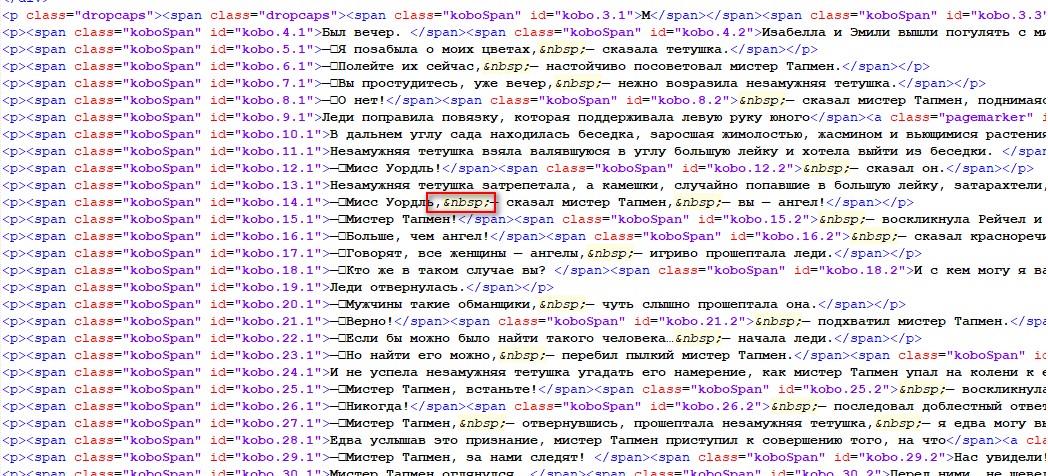Click "перебил пылкий мистер Тапмен."
This screenshot has width=1048, height=476.
pyautogui.click(x=680, y=356)
